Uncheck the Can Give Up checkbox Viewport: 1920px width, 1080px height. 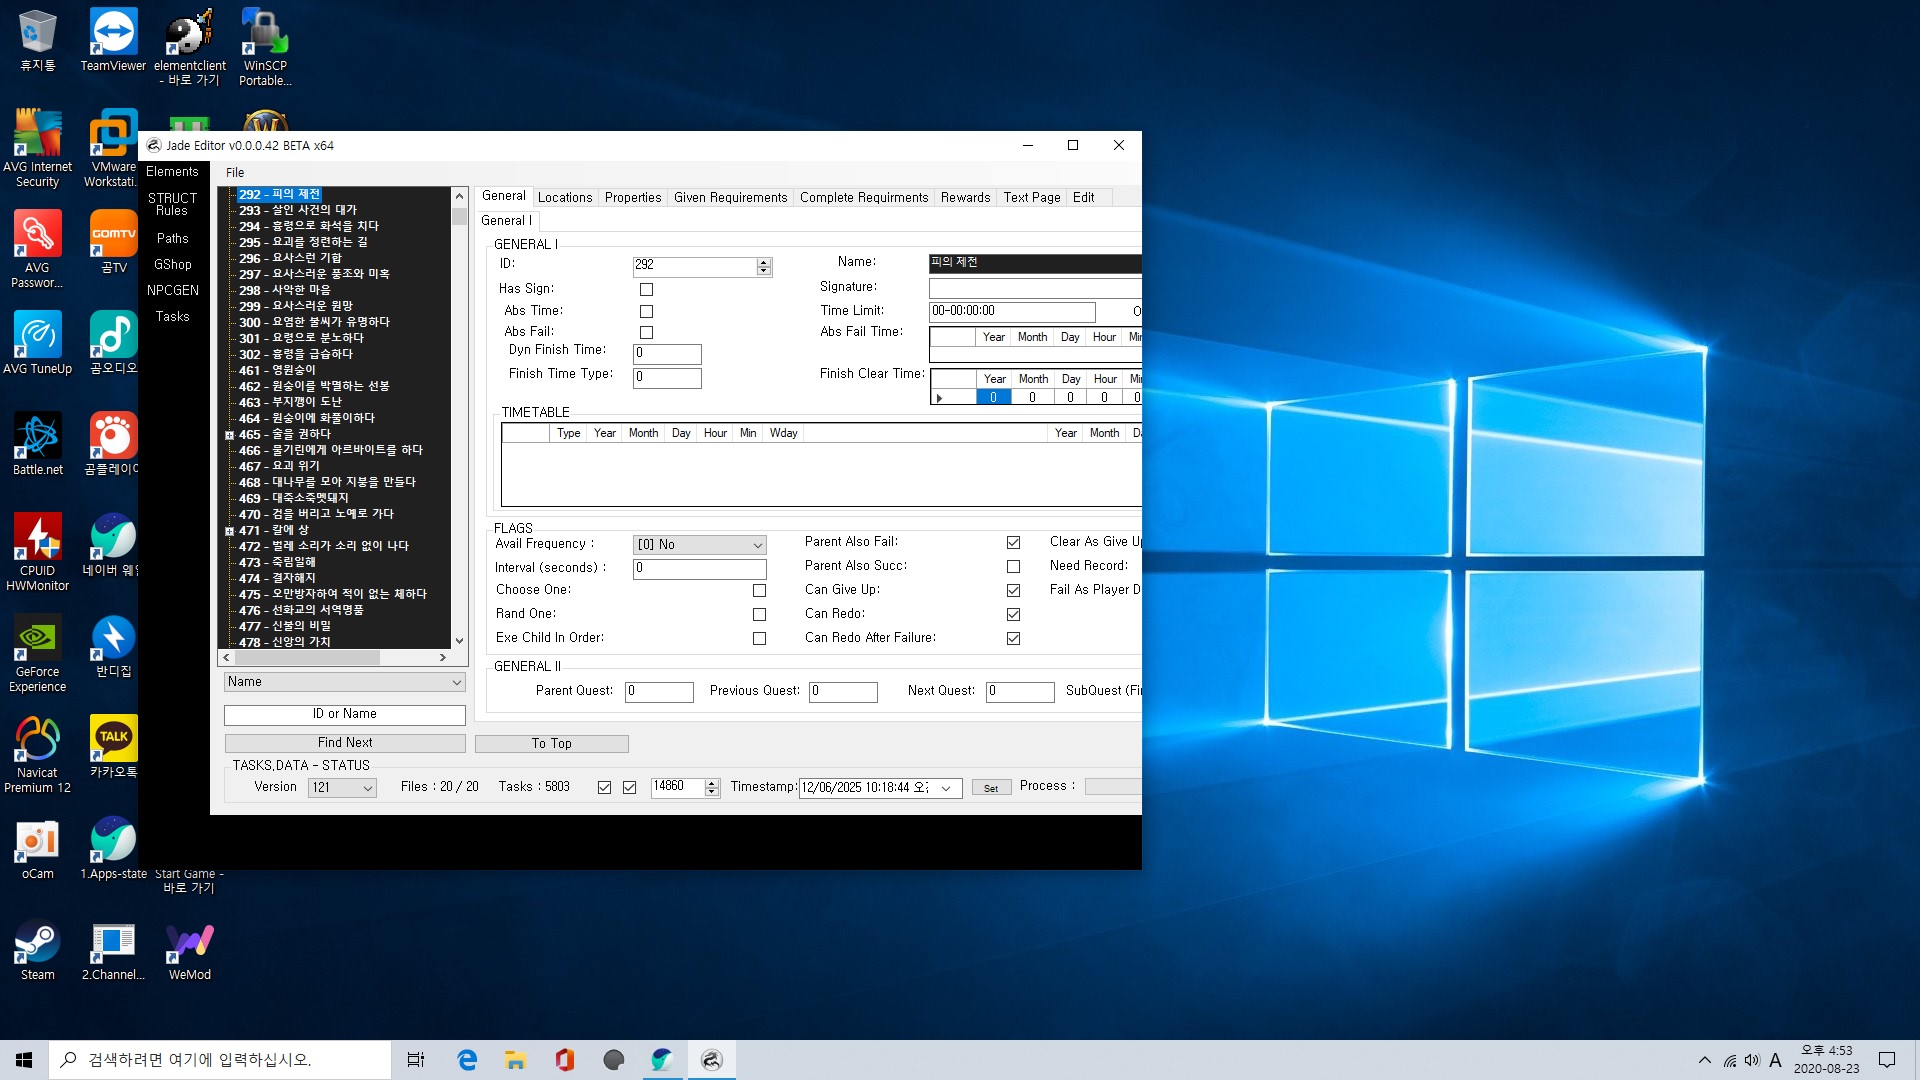[x=1013, y=591]
